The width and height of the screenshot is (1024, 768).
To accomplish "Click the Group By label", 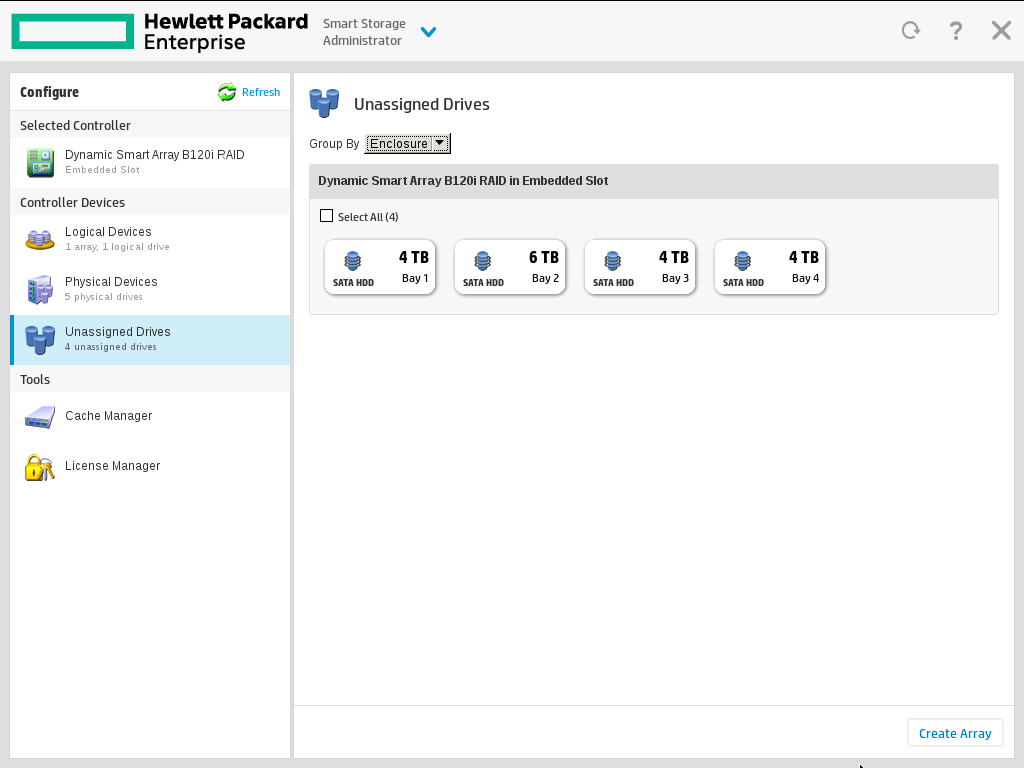I will pyautogui.click(x=334, y=144).
